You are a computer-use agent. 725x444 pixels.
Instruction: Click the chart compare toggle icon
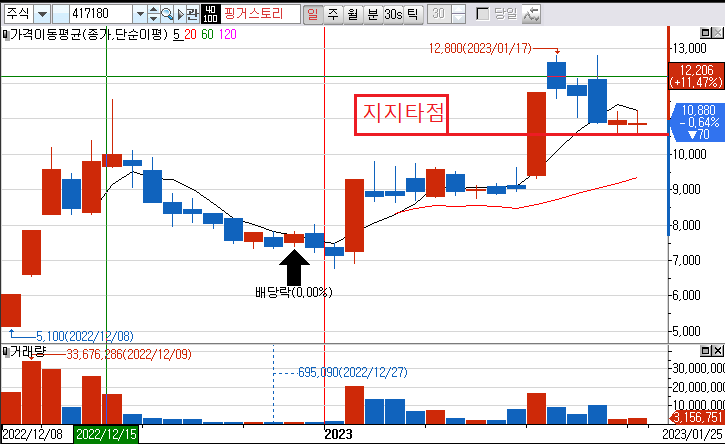click(x=531, y=14)
